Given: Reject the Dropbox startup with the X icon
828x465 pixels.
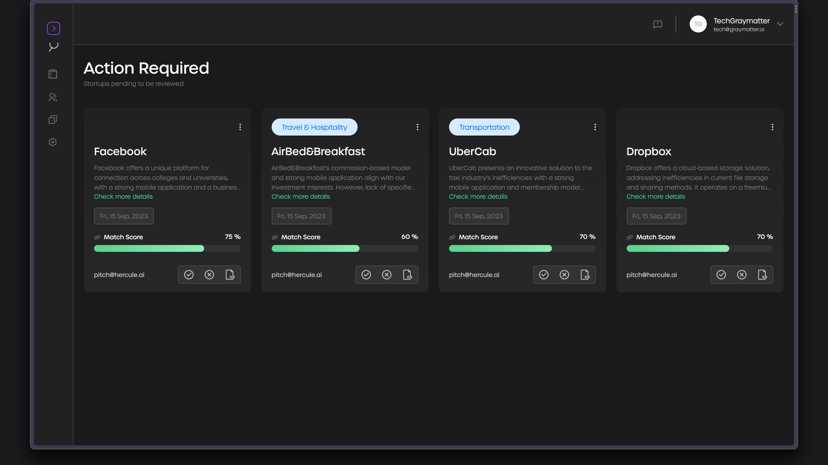Looking at the screenshot, I should pos(741,274).
